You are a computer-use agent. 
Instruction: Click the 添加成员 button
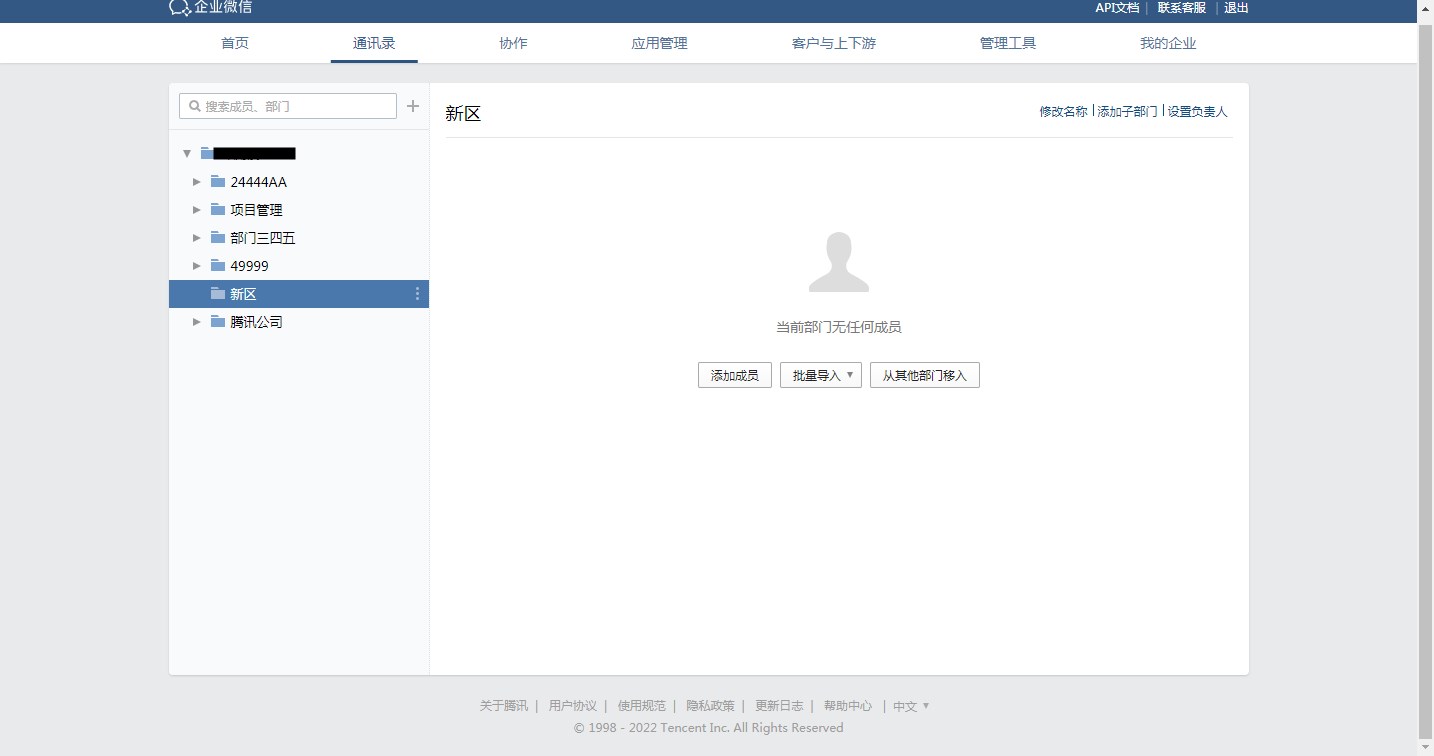coord(734,376)
